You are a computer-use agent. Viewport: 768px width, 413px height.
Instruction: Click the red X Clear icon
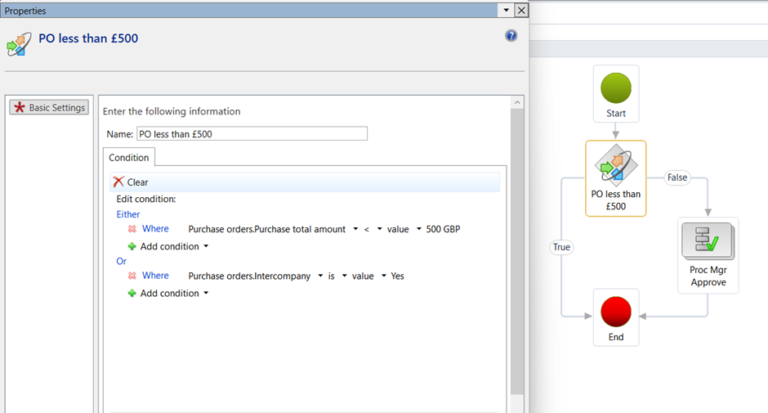click(x=118, y=182)
